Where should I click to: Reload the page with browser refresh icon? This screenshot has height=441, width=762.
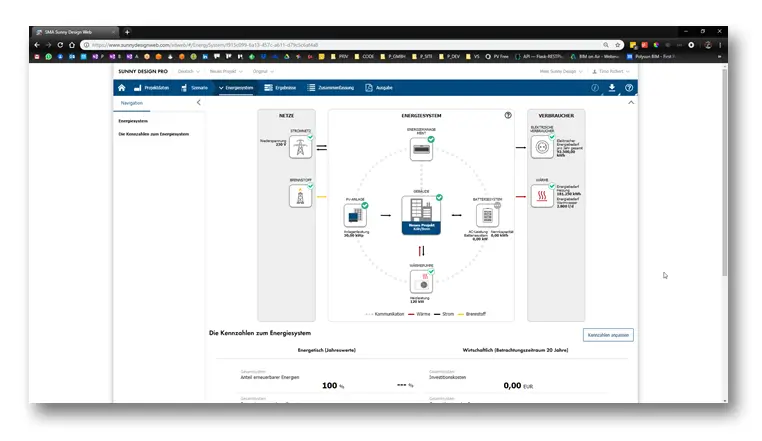pos(60,45)
